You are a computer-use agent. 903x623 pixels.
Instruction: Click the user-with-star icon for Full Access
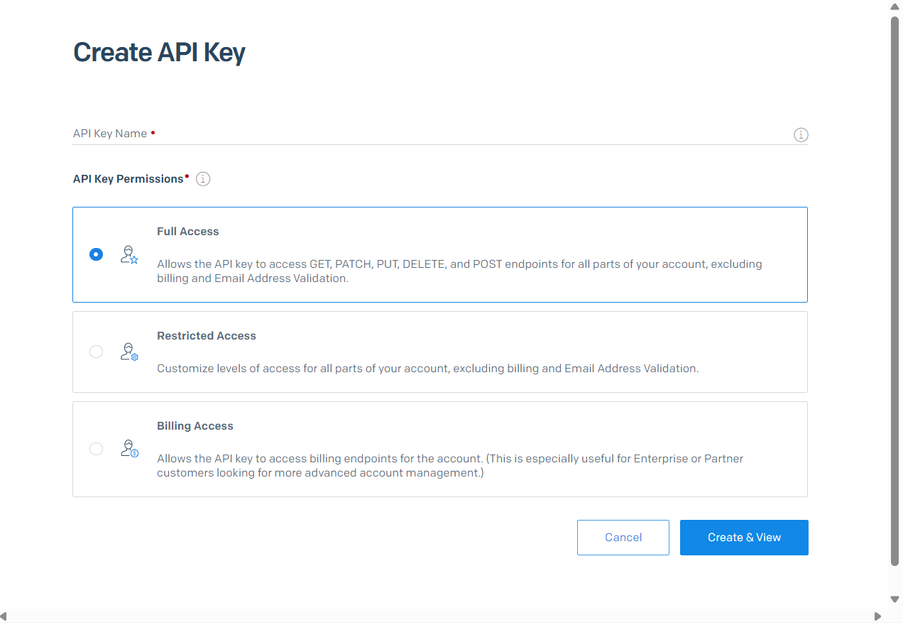(128, 254)
